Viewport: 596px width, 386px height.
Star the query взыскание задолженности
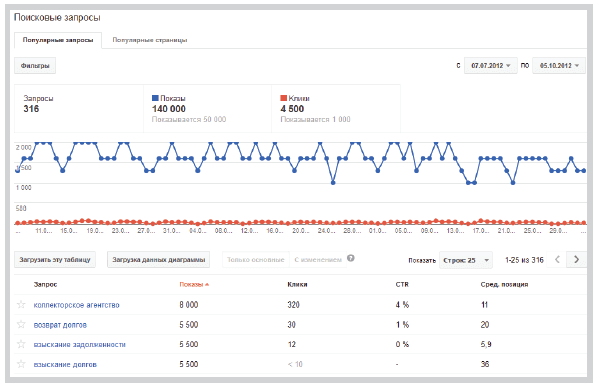(21, 344)
